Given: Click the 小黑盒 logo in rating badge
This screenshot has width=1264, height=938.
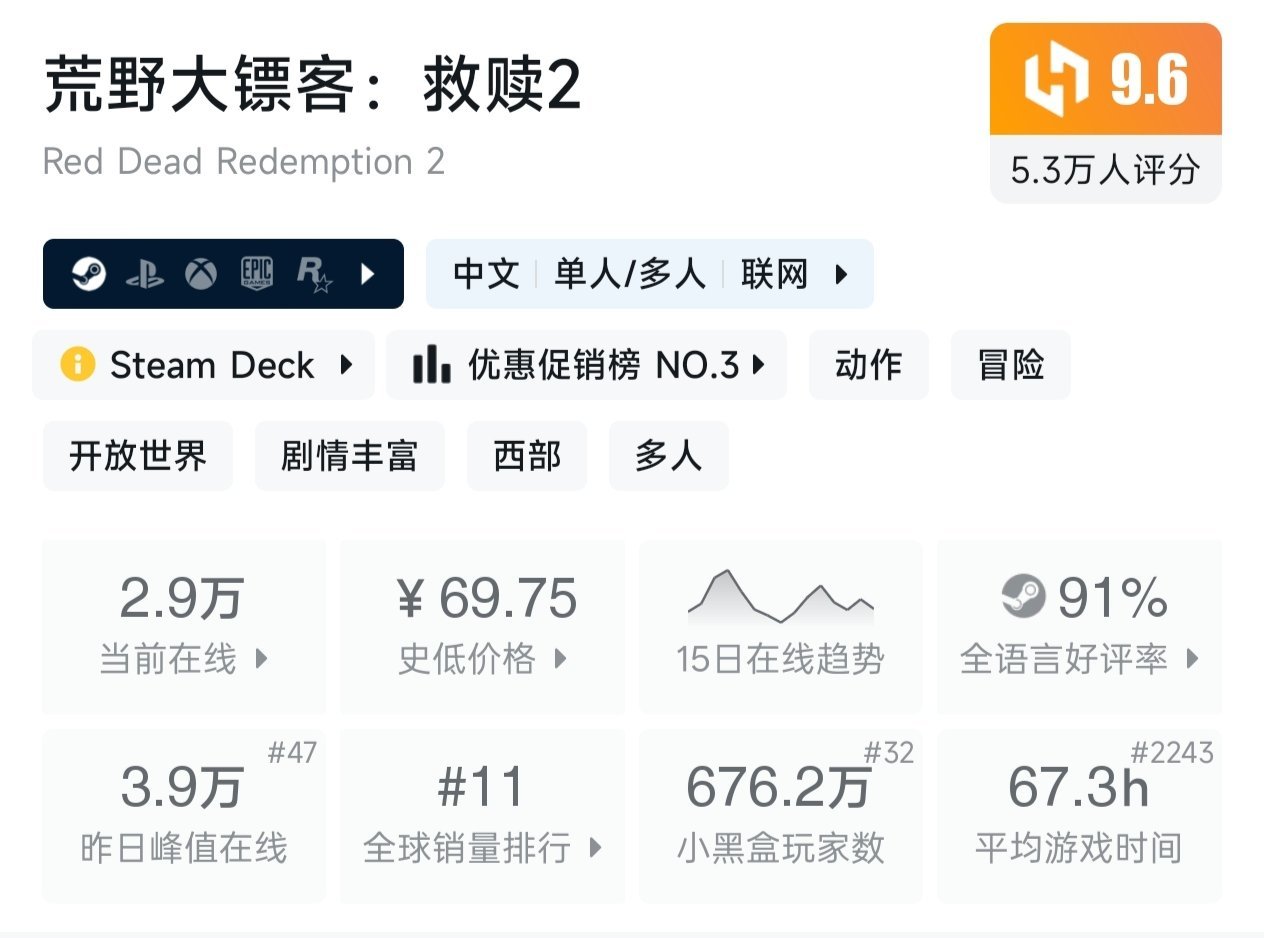Looking at the screenshot, I should pyautogui.click(x=1056, y=80).
